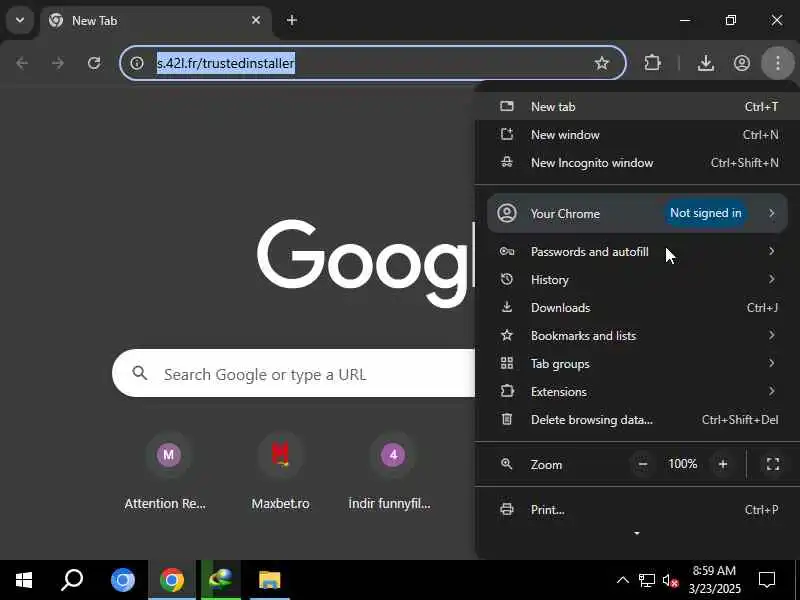Show hidden system tray icons
This screenshot has width=800, height=600.
622,580
